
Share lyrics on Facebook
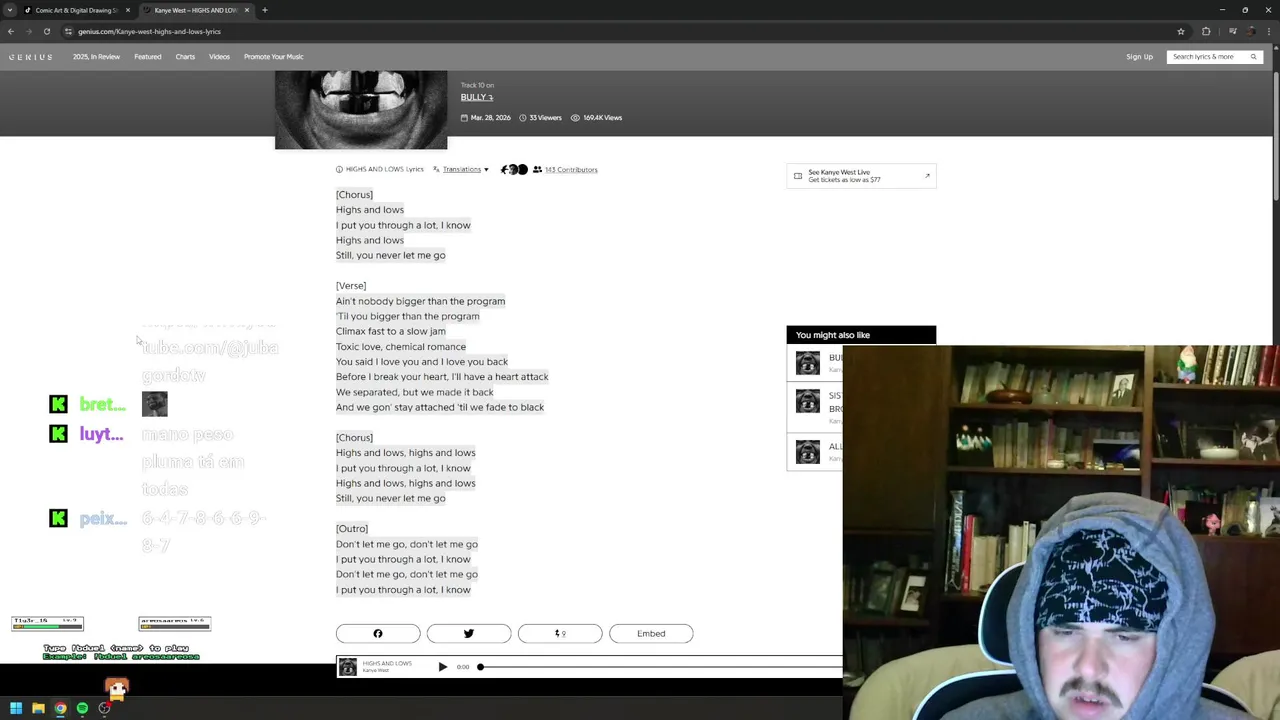[x=378, y=633]
